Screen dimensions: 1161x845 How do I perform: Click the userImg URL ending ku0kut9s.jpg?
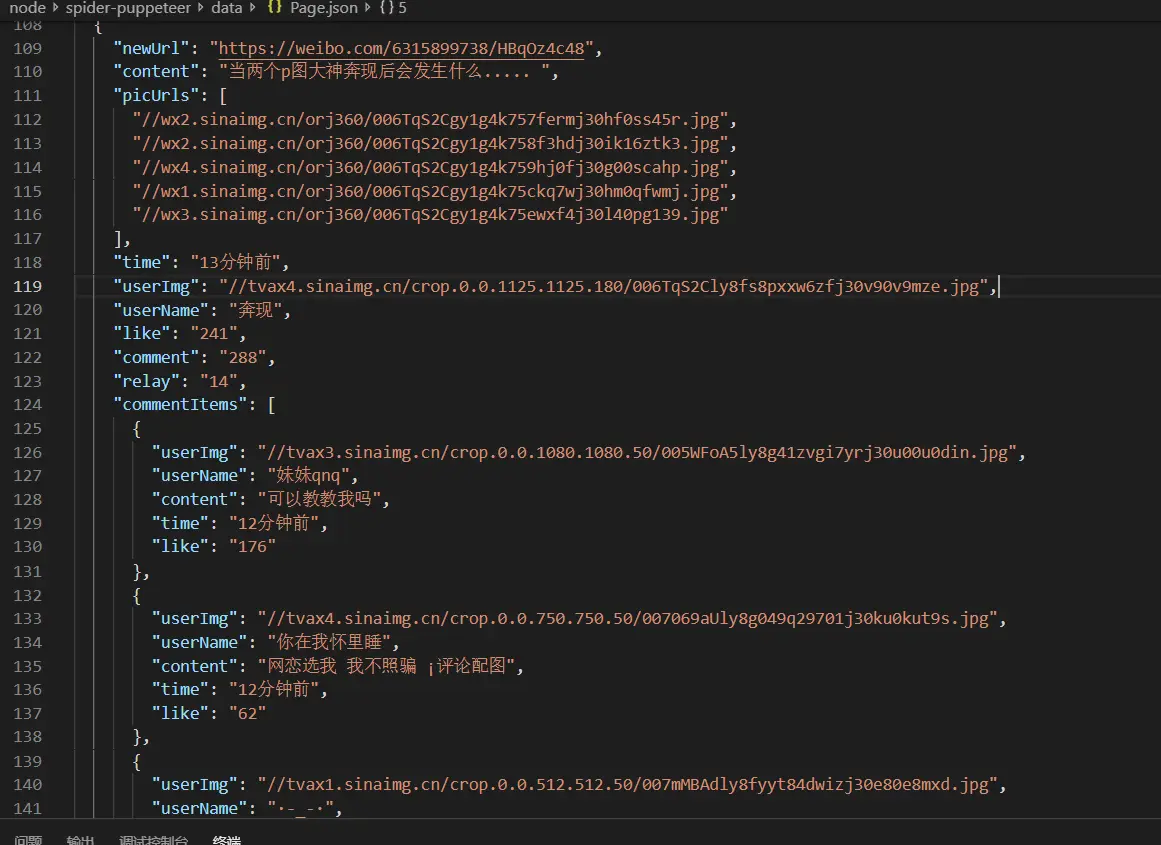click(628, 618)
